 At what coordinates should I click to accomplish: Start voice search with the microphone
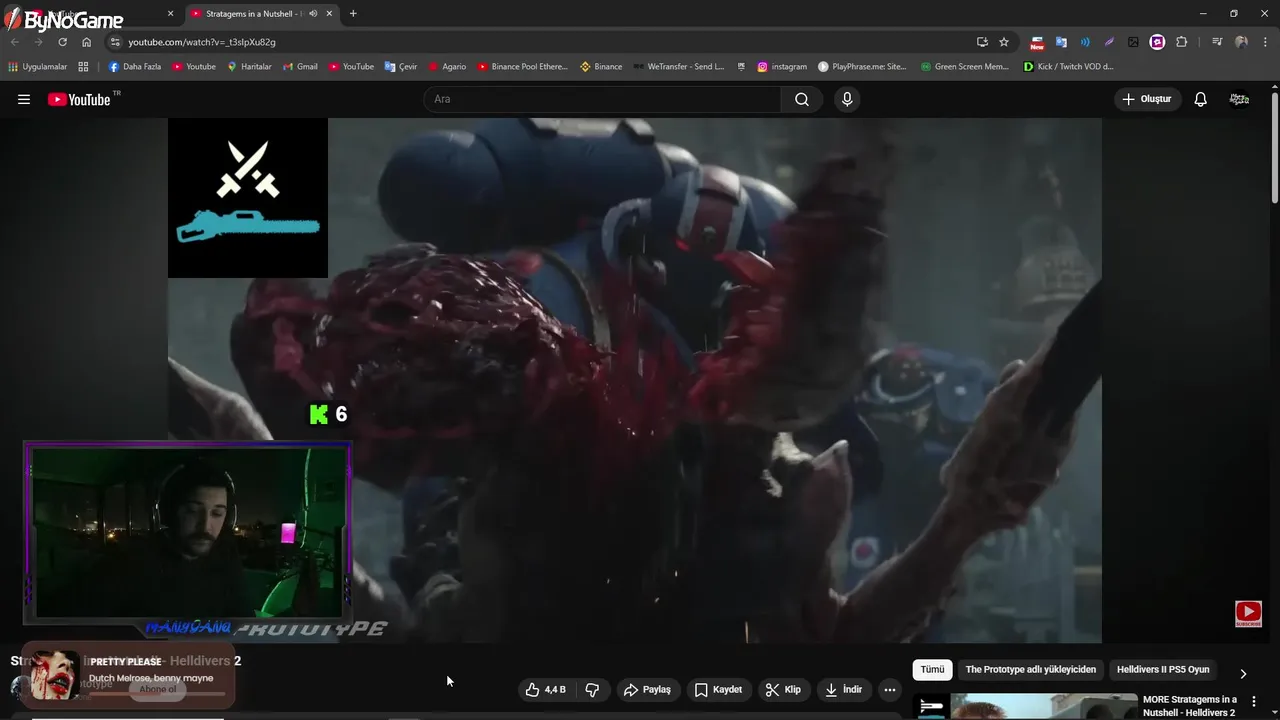(x=847, y=99)
